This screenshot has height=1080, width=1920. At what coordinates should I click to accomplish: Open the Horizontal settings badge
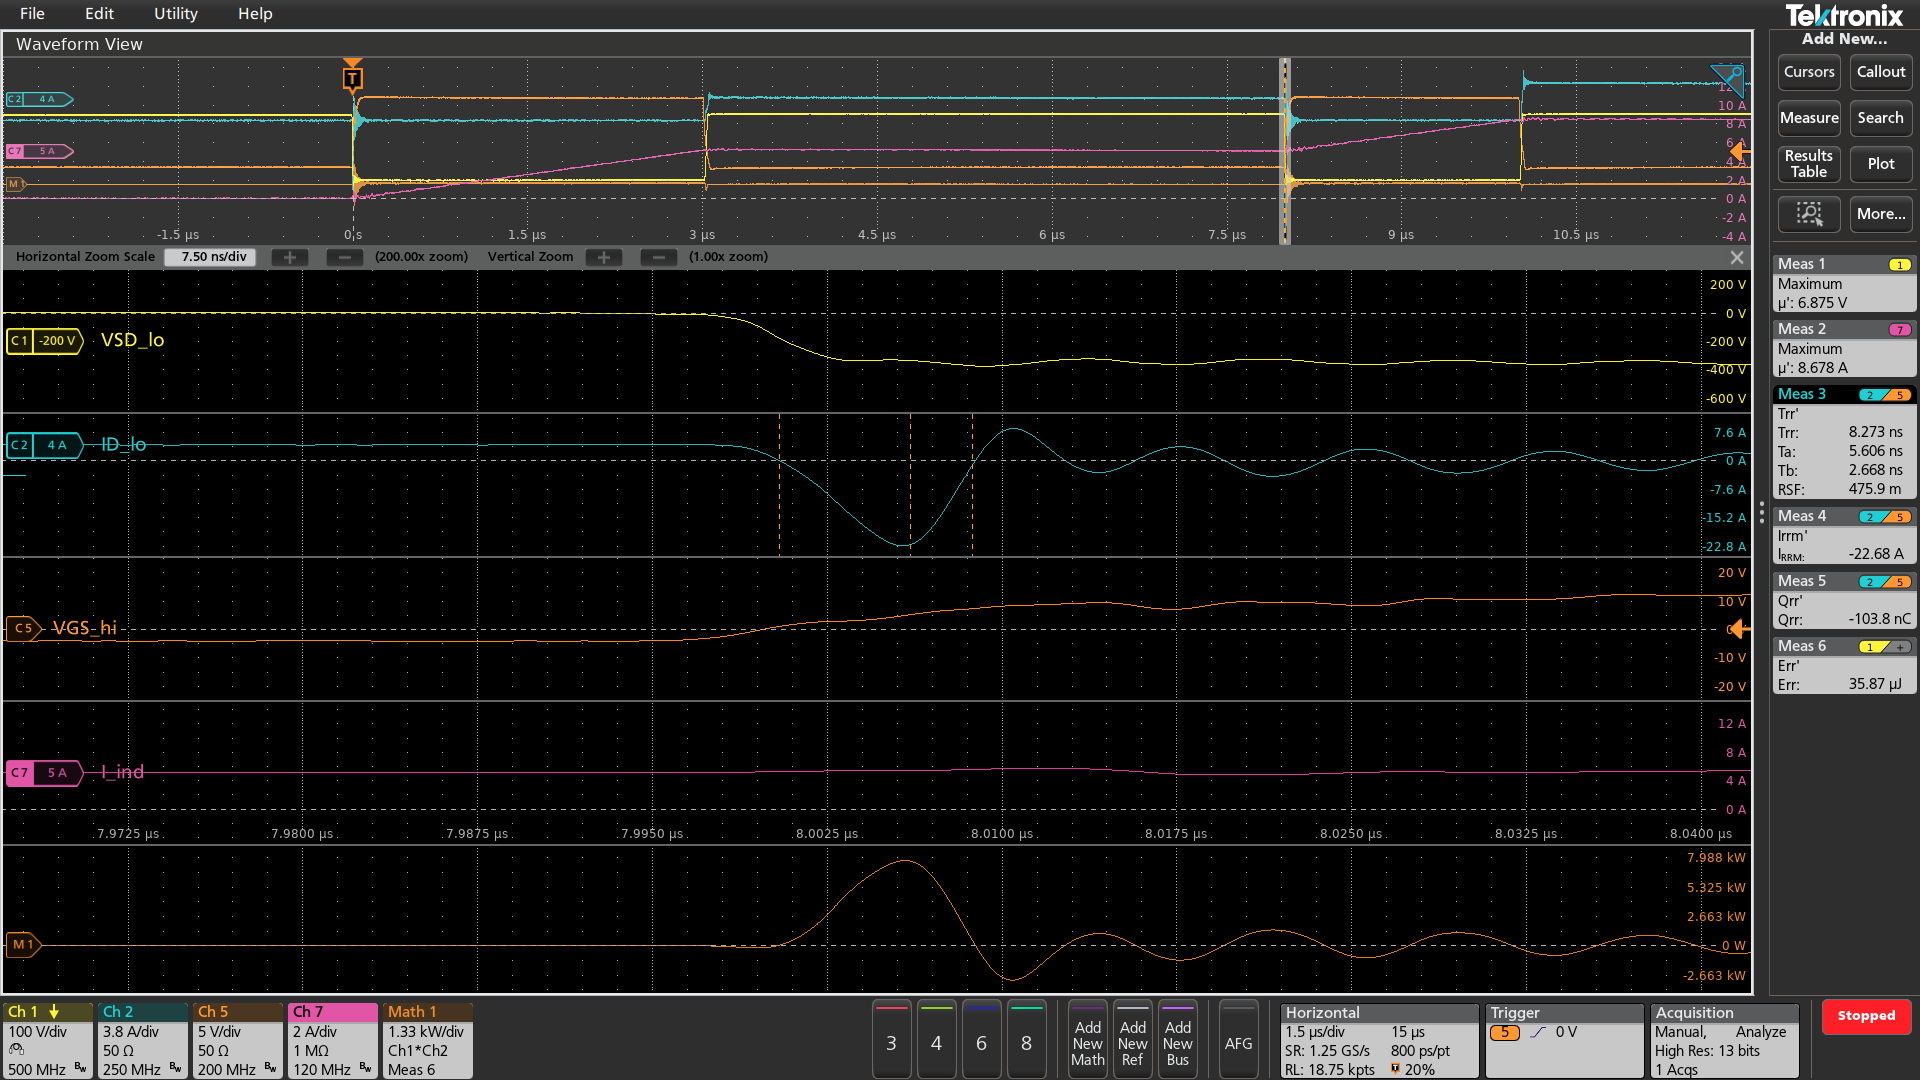pyautogui.click(x=1378, y=1040)
